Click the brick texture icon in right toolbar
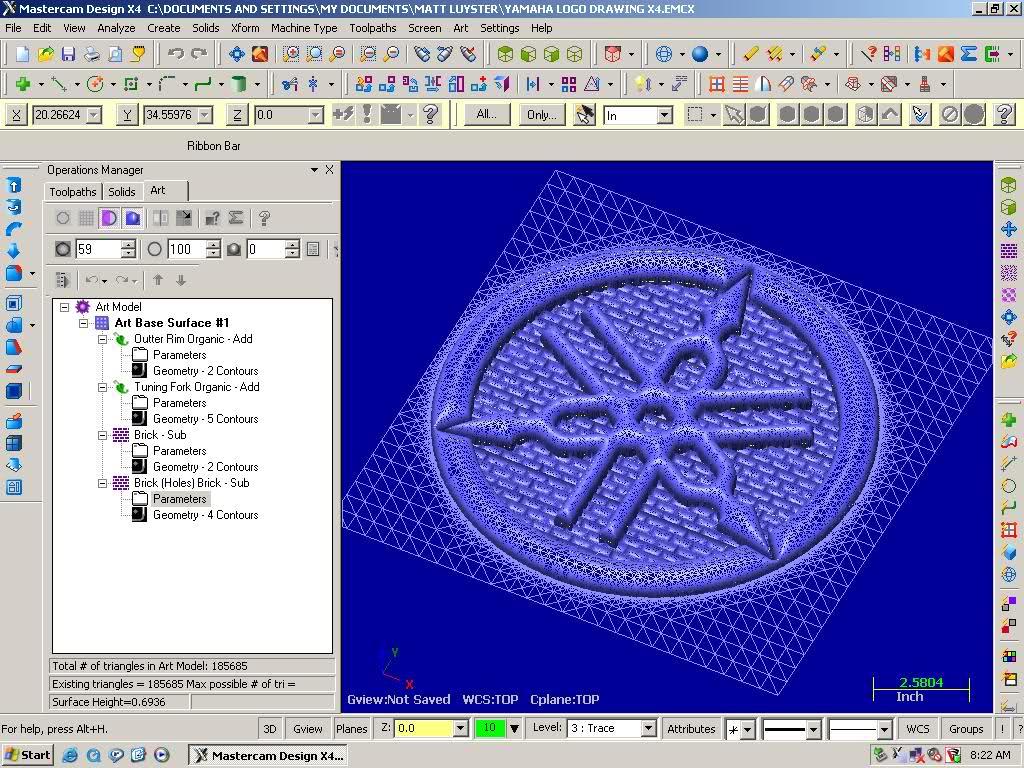Image resolution: width=1024 pixels, height=768 pixels. tap(1009, 251)
